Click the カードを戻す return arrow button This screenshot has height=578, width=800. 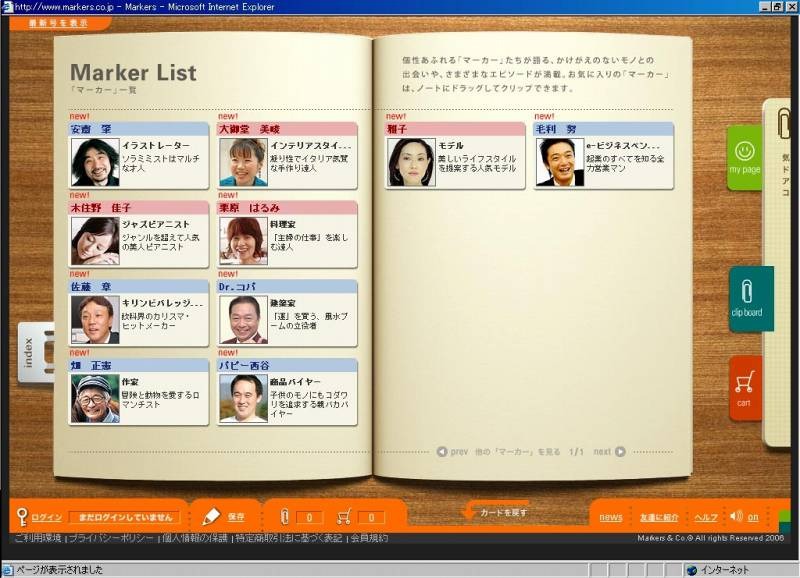[x=495, y=512]
